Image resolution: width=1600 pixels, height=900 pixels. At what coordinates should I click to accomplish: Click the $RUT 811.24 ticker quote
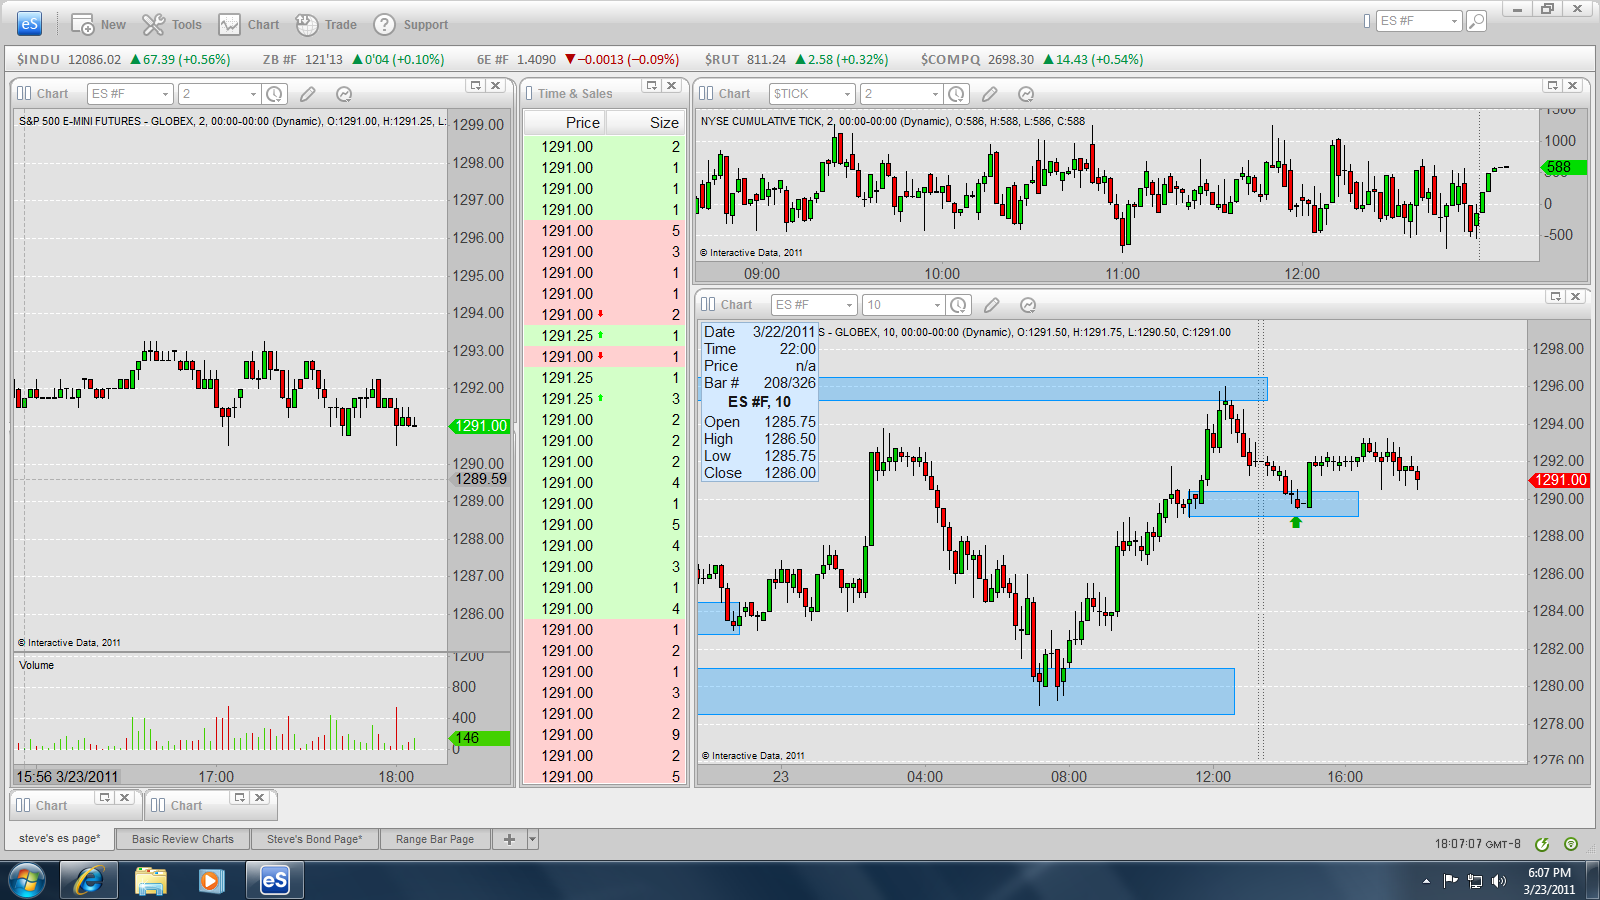796,60
